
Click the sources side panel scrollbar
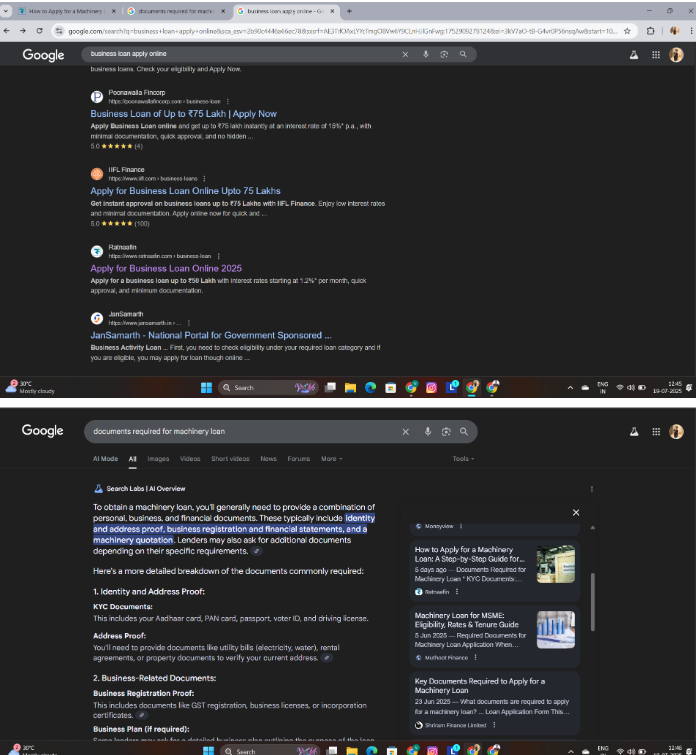click(x=592, y=602)
